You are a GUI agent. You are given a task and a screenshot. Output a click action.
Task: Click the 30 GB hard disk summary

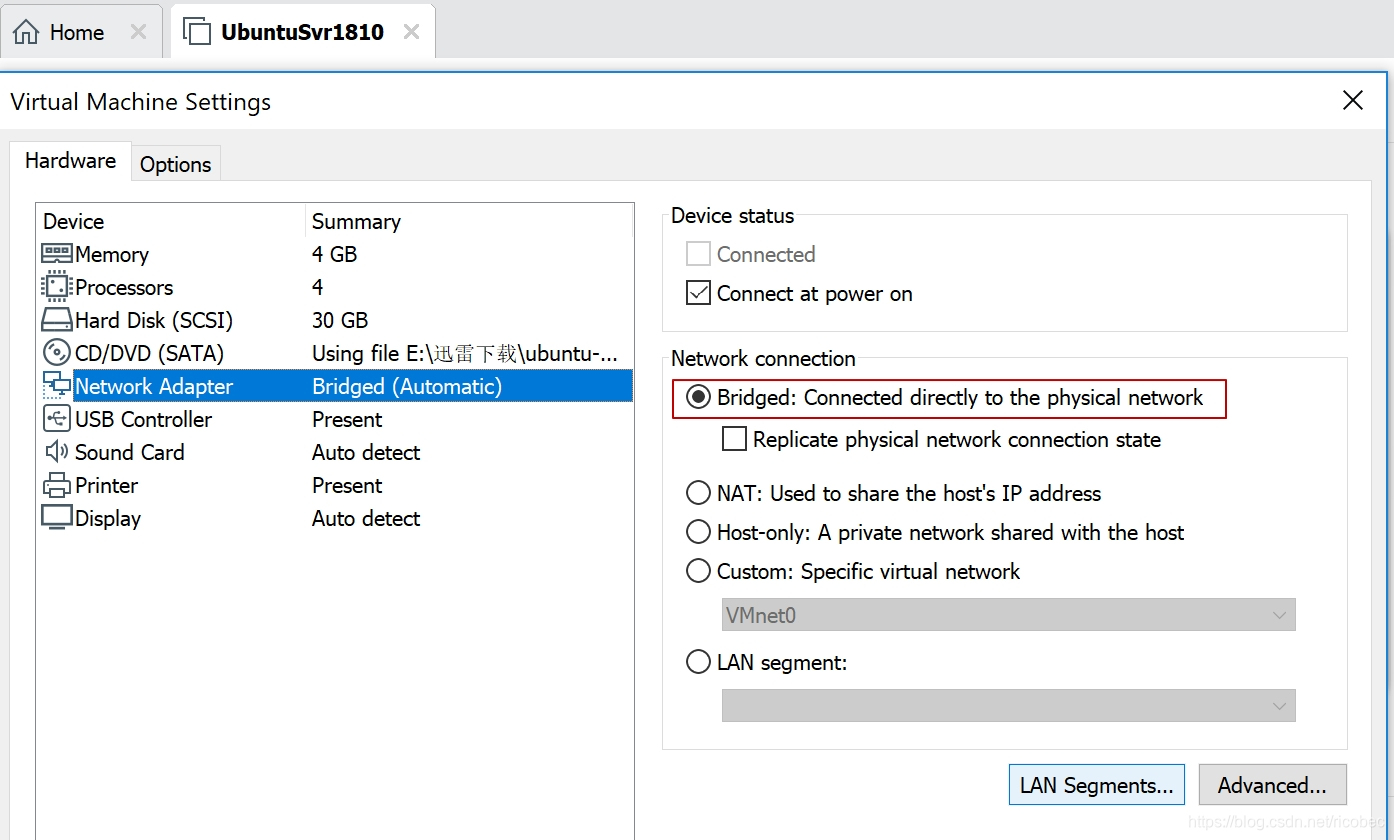(340, 320)
